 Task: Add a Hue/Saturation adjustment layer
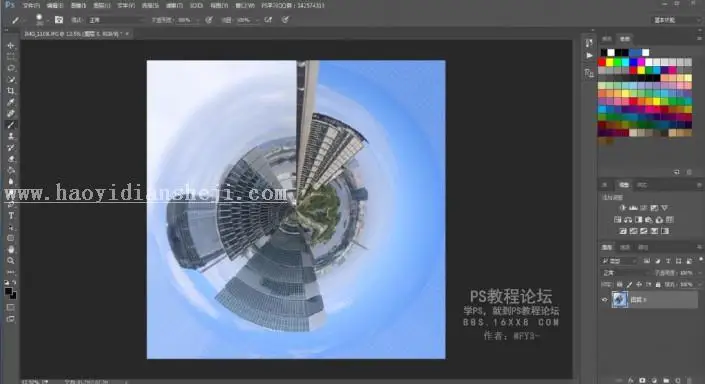click(618, 219)
